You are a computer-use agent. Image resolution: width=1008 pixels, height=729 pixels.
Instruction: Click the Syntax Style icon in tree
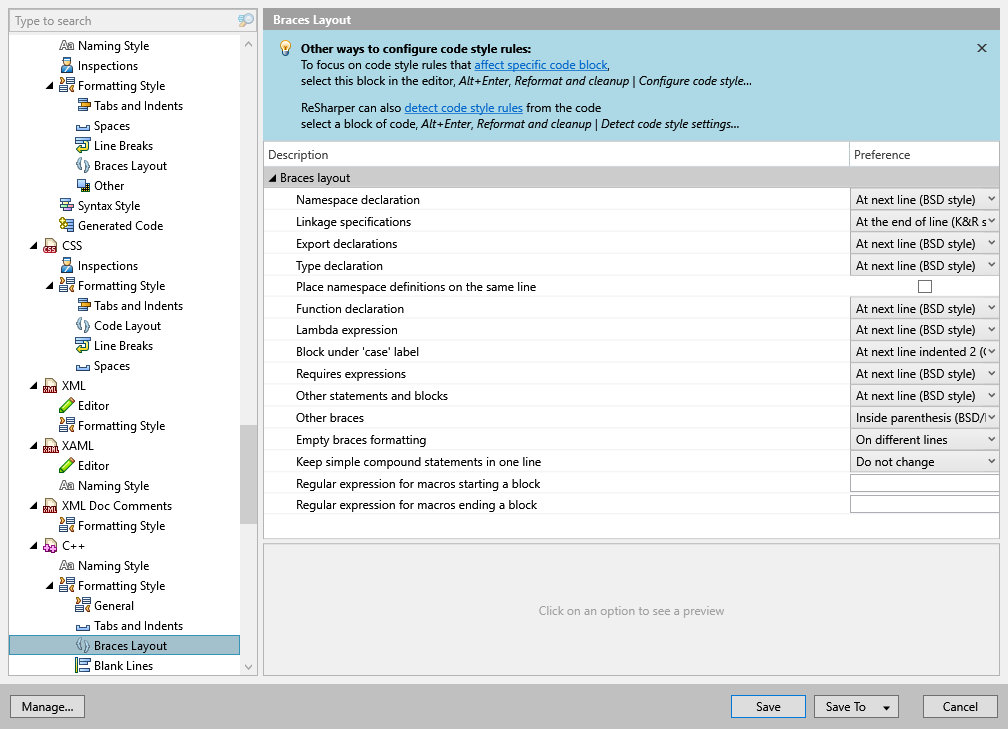(x=67, y=206)
